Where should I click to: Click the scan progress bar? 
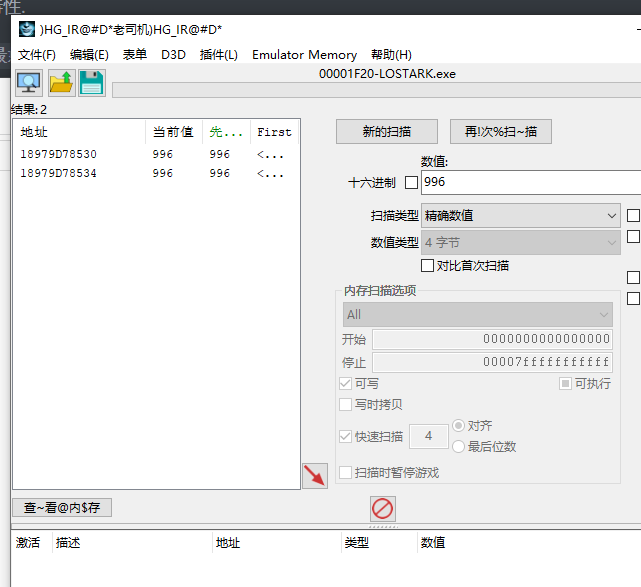pos(377,90)
